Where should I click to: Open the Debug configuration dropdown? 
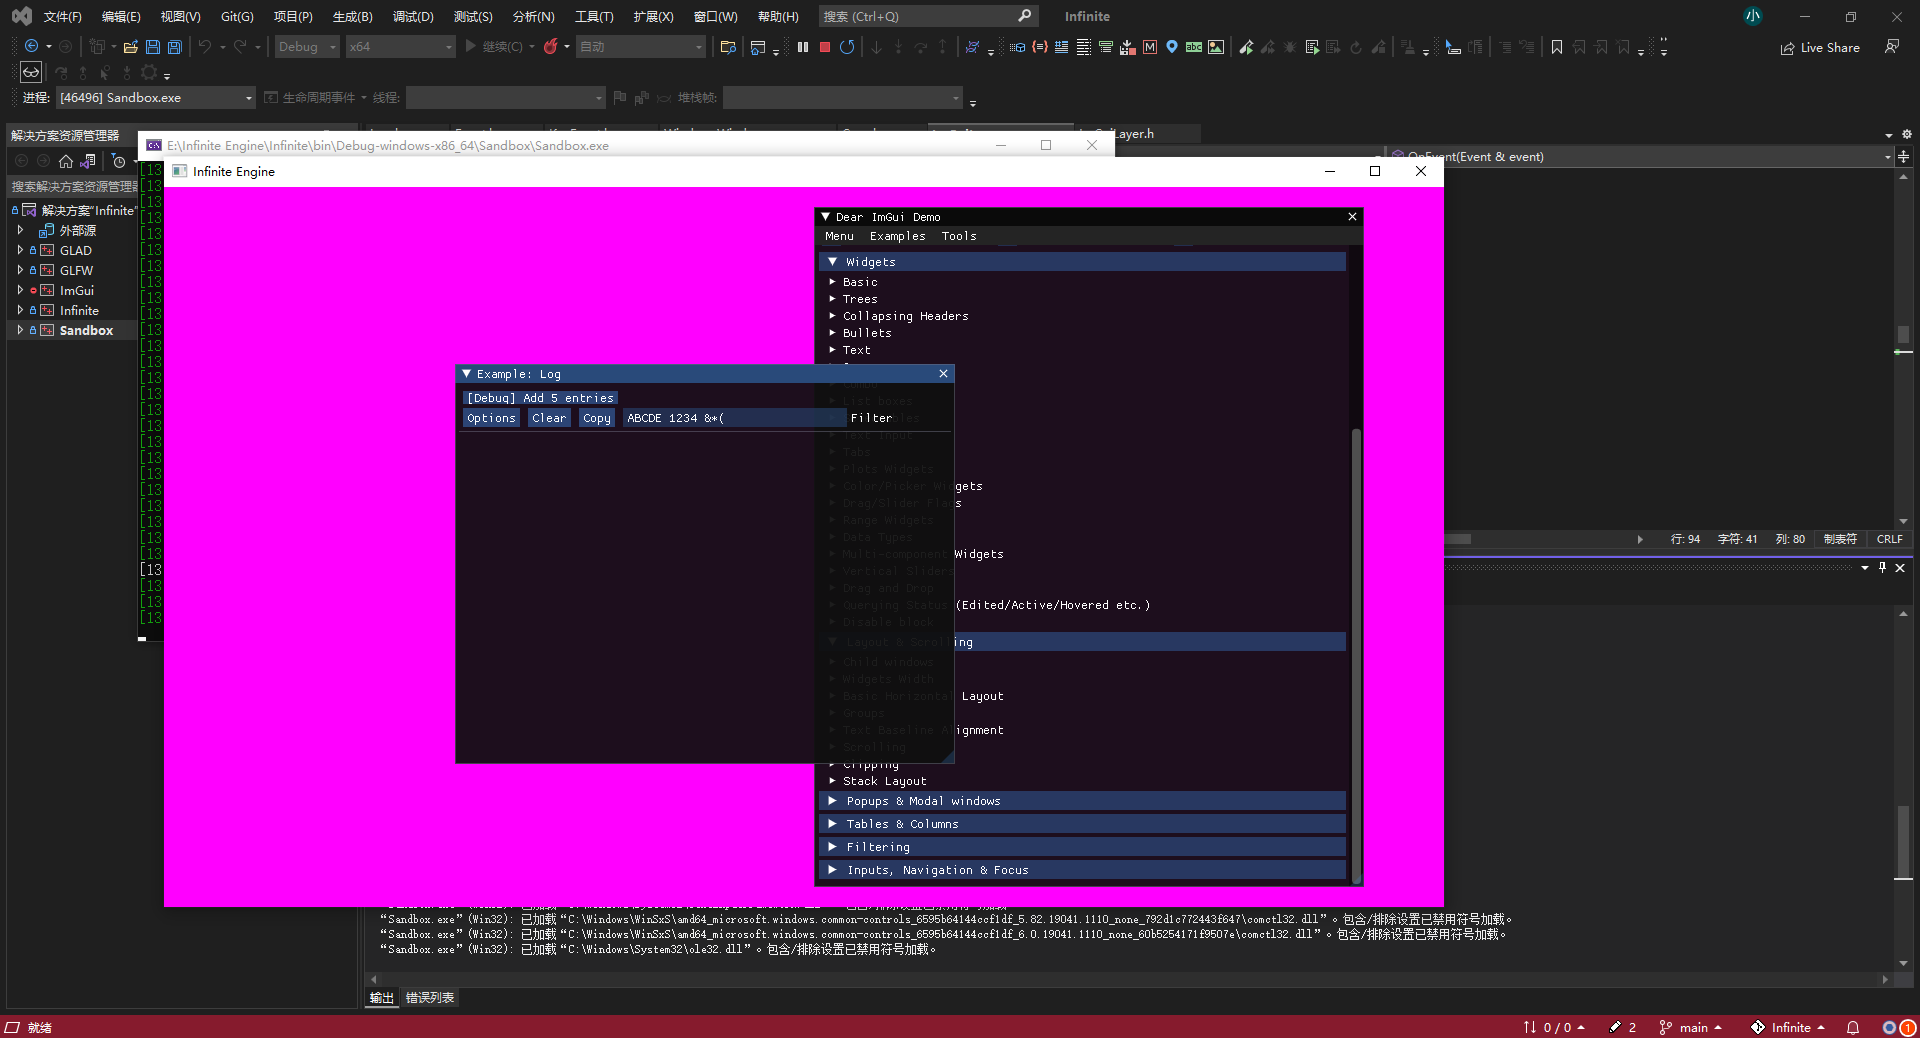tap(307, 47)
